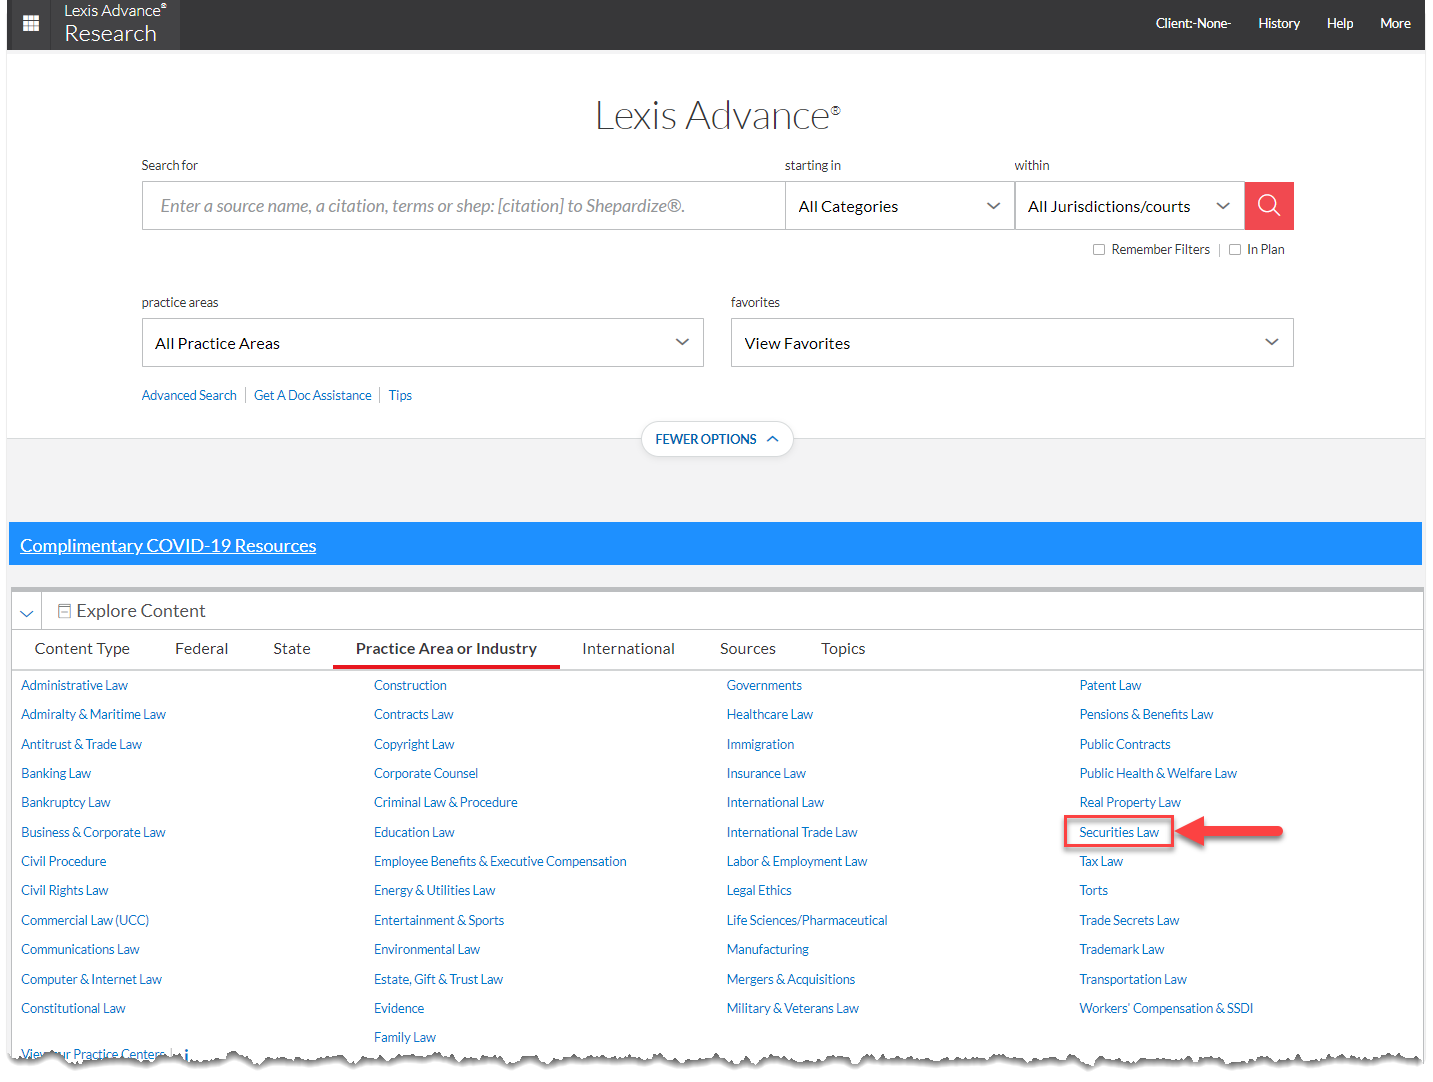Image resolution: width=1433 pixels, height=1082 pixels.
Task: Open the Labor & Employment Law link
Action: (797, 861)
